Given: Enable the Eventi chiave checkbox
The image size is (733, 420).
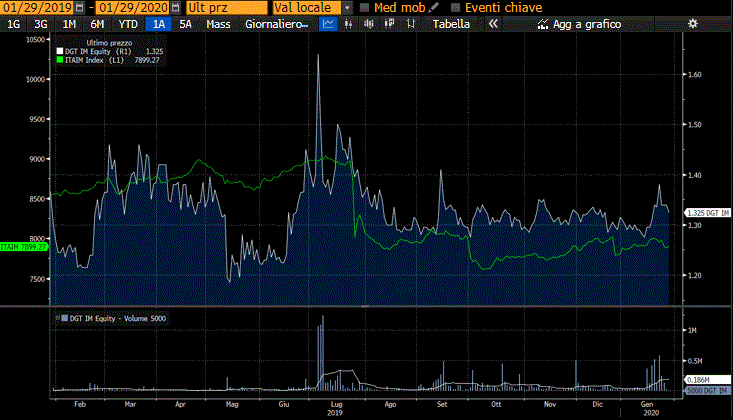Looking at the screenshot, I should point(454,8).
